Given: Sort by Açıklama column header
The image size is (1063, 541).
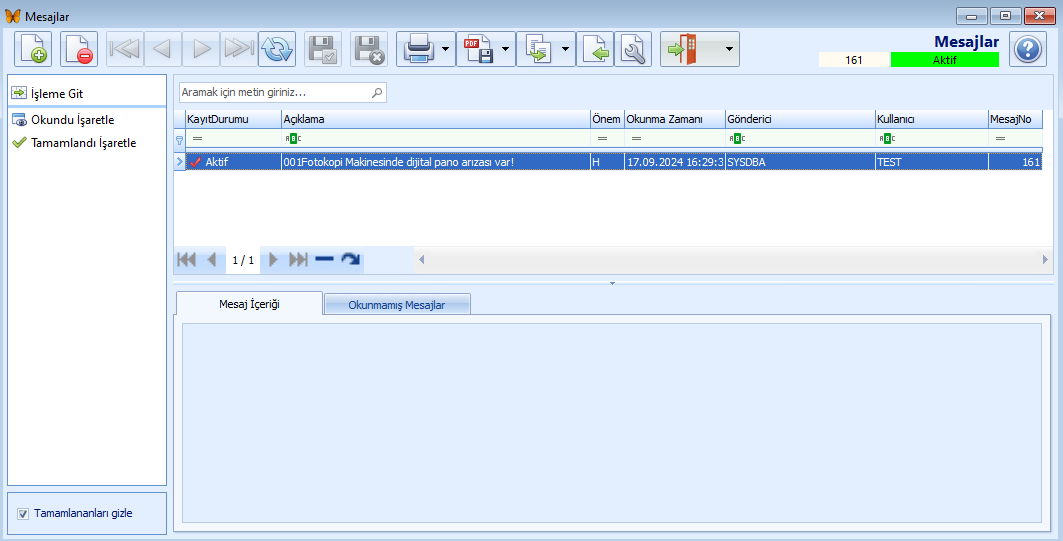Looking at the screenshot, I should point(436,119).
